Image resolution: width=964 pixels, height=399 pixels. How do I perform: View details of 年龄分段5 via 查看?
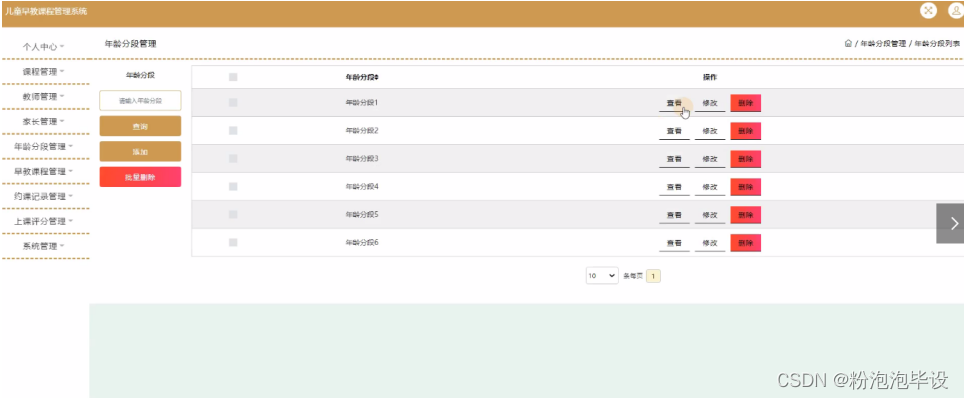pyautogui.click(x=674, y=215)
